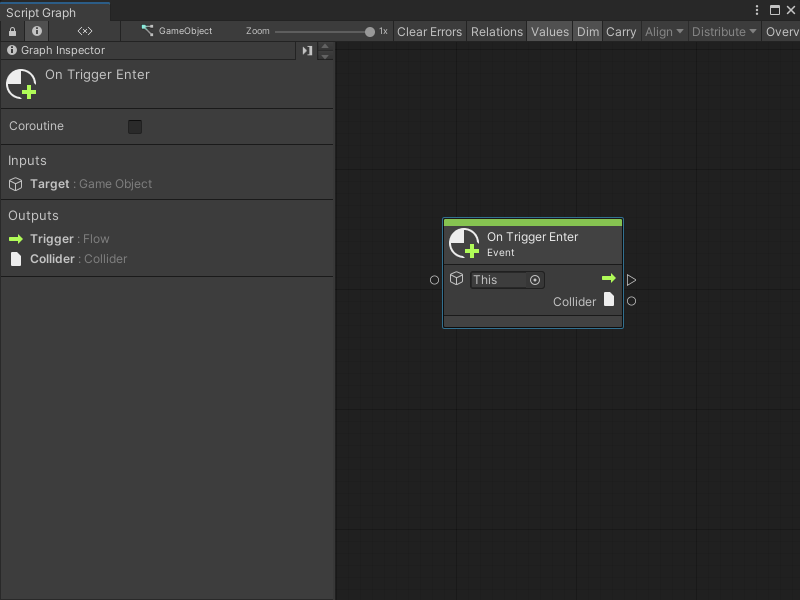Viewport: 800px width, 600px height.
Task: Toggle the Values display in the toolbar
Action: pos(549,31)
